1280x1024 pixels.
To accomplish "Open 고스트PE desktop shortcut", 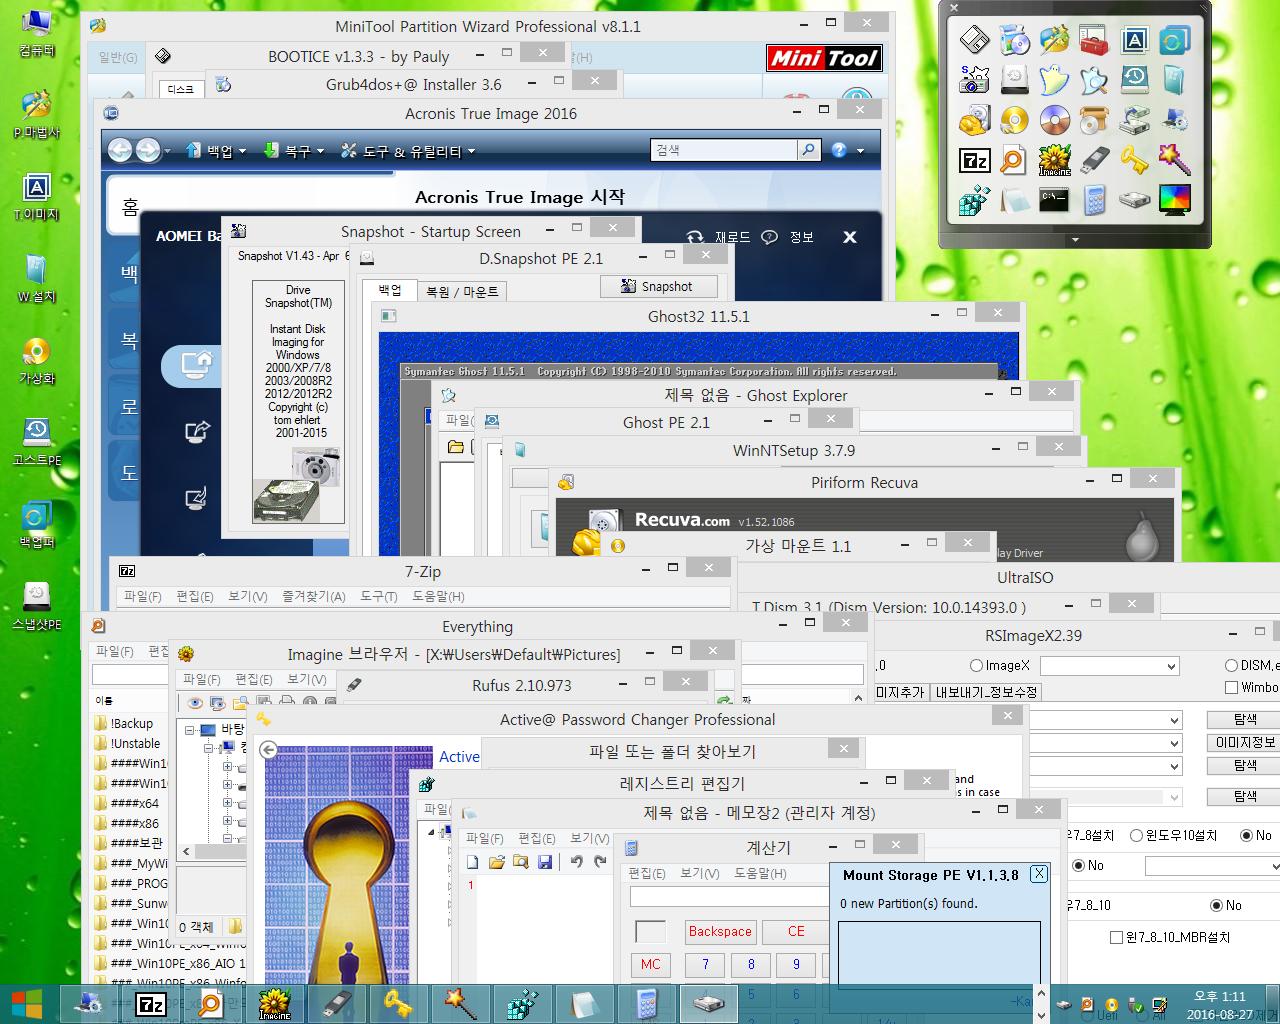I will 37,443.
